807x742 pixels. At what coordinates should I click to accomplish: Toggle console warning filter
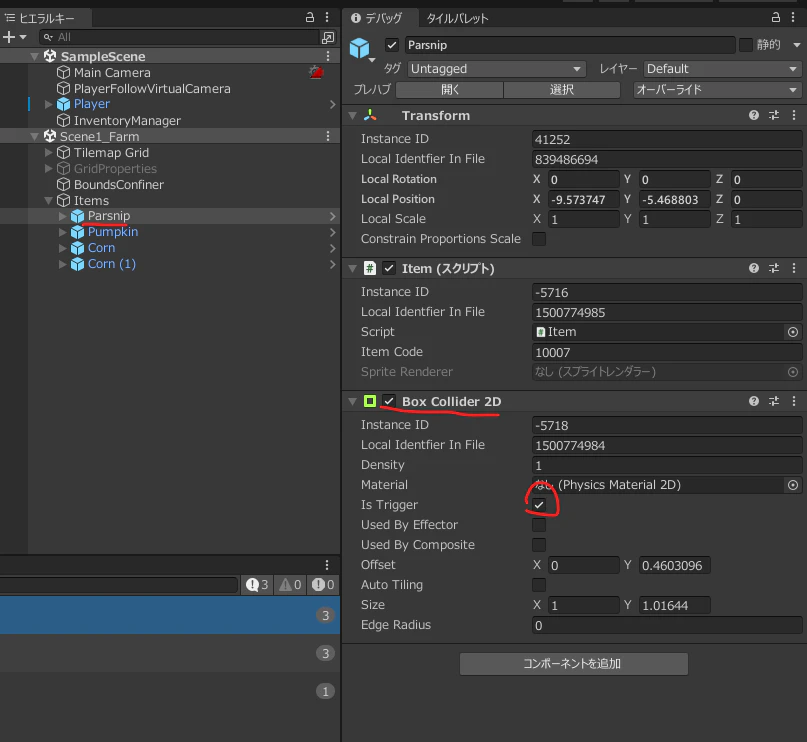pos(290,585)
